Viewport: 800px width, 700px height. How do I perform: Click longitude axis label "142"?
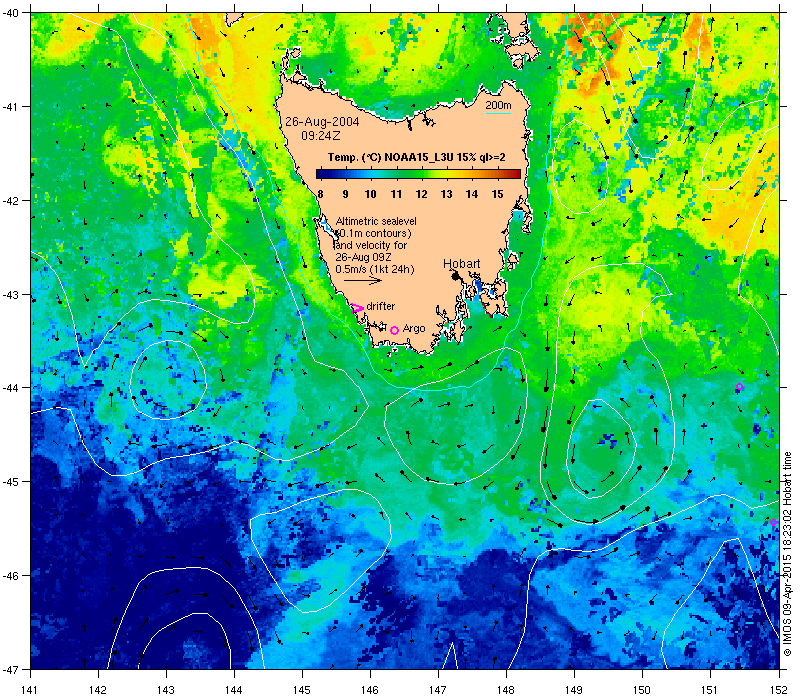pos(98,690)
